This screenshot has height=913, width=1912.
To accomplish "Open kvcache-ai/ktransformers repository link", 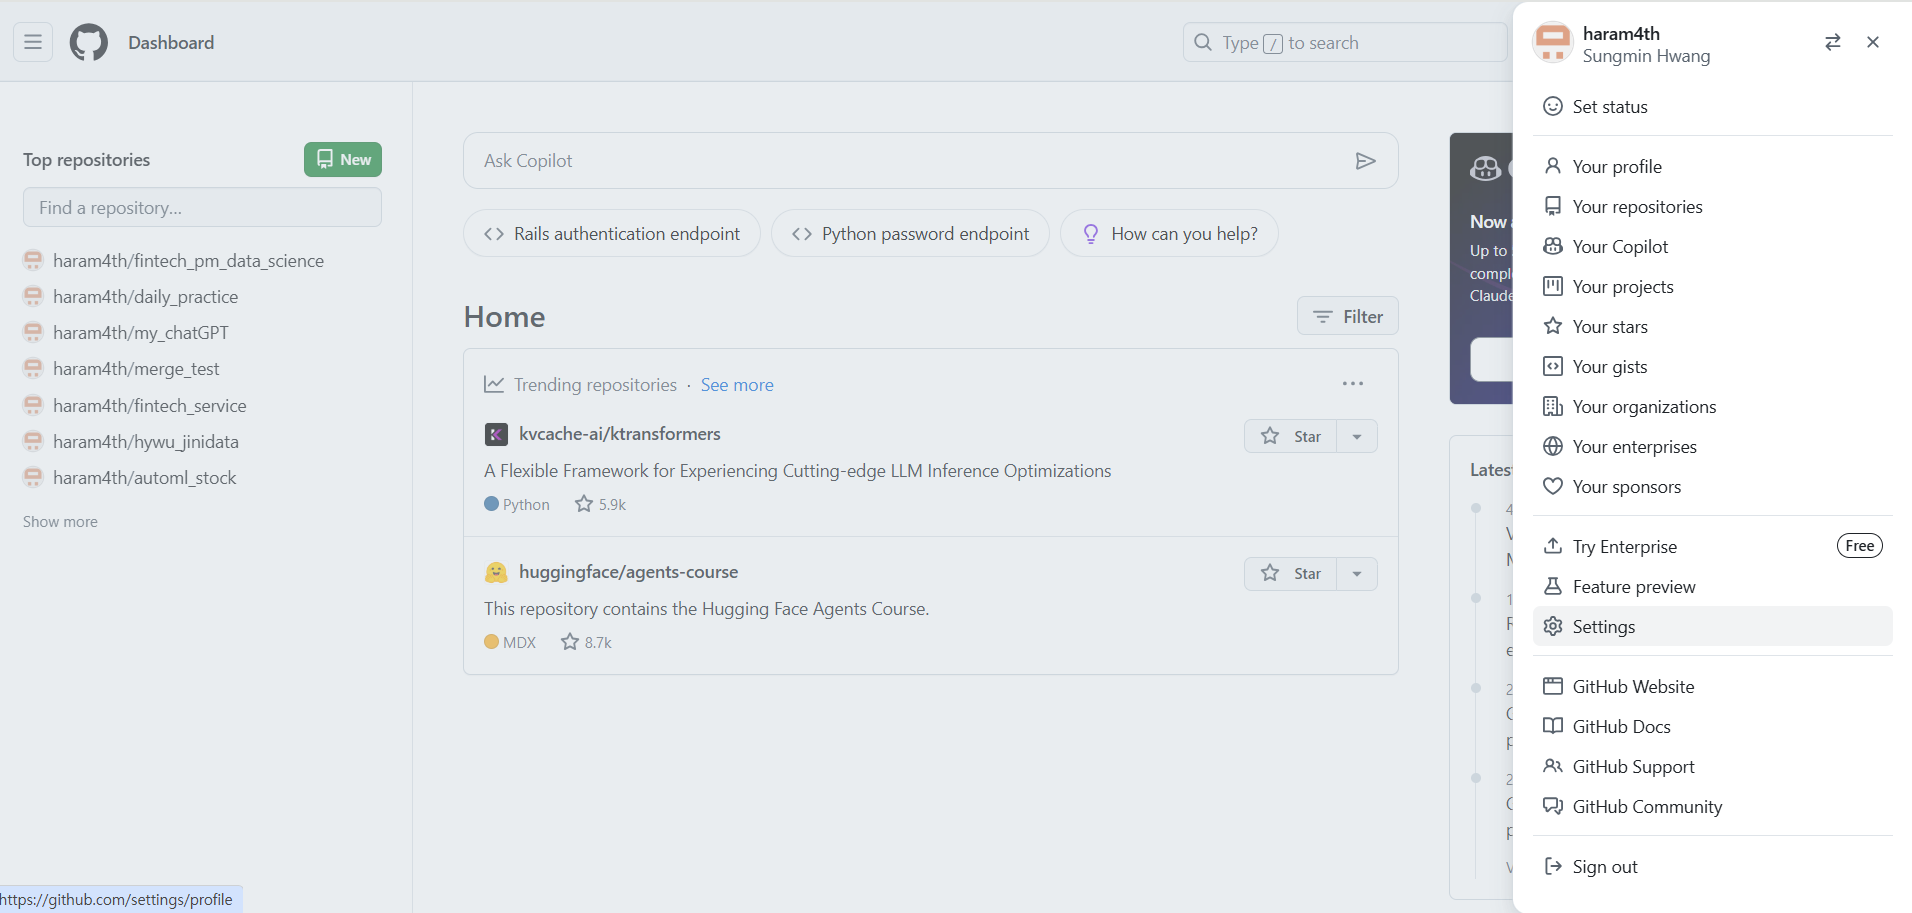I will pos(620,434).
